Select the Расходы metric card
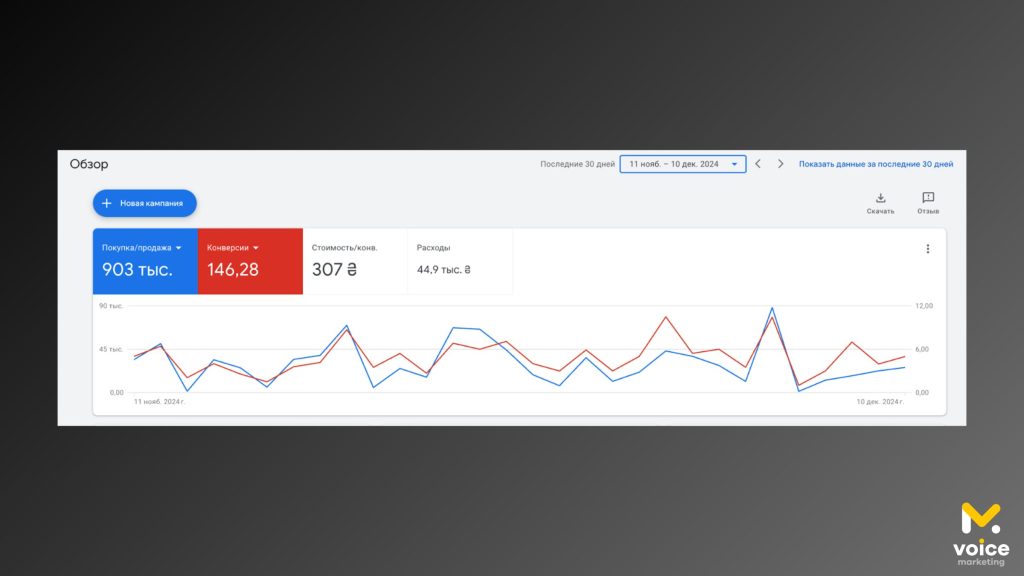The height and width of the screenshot is (576, 1024). 459,261
